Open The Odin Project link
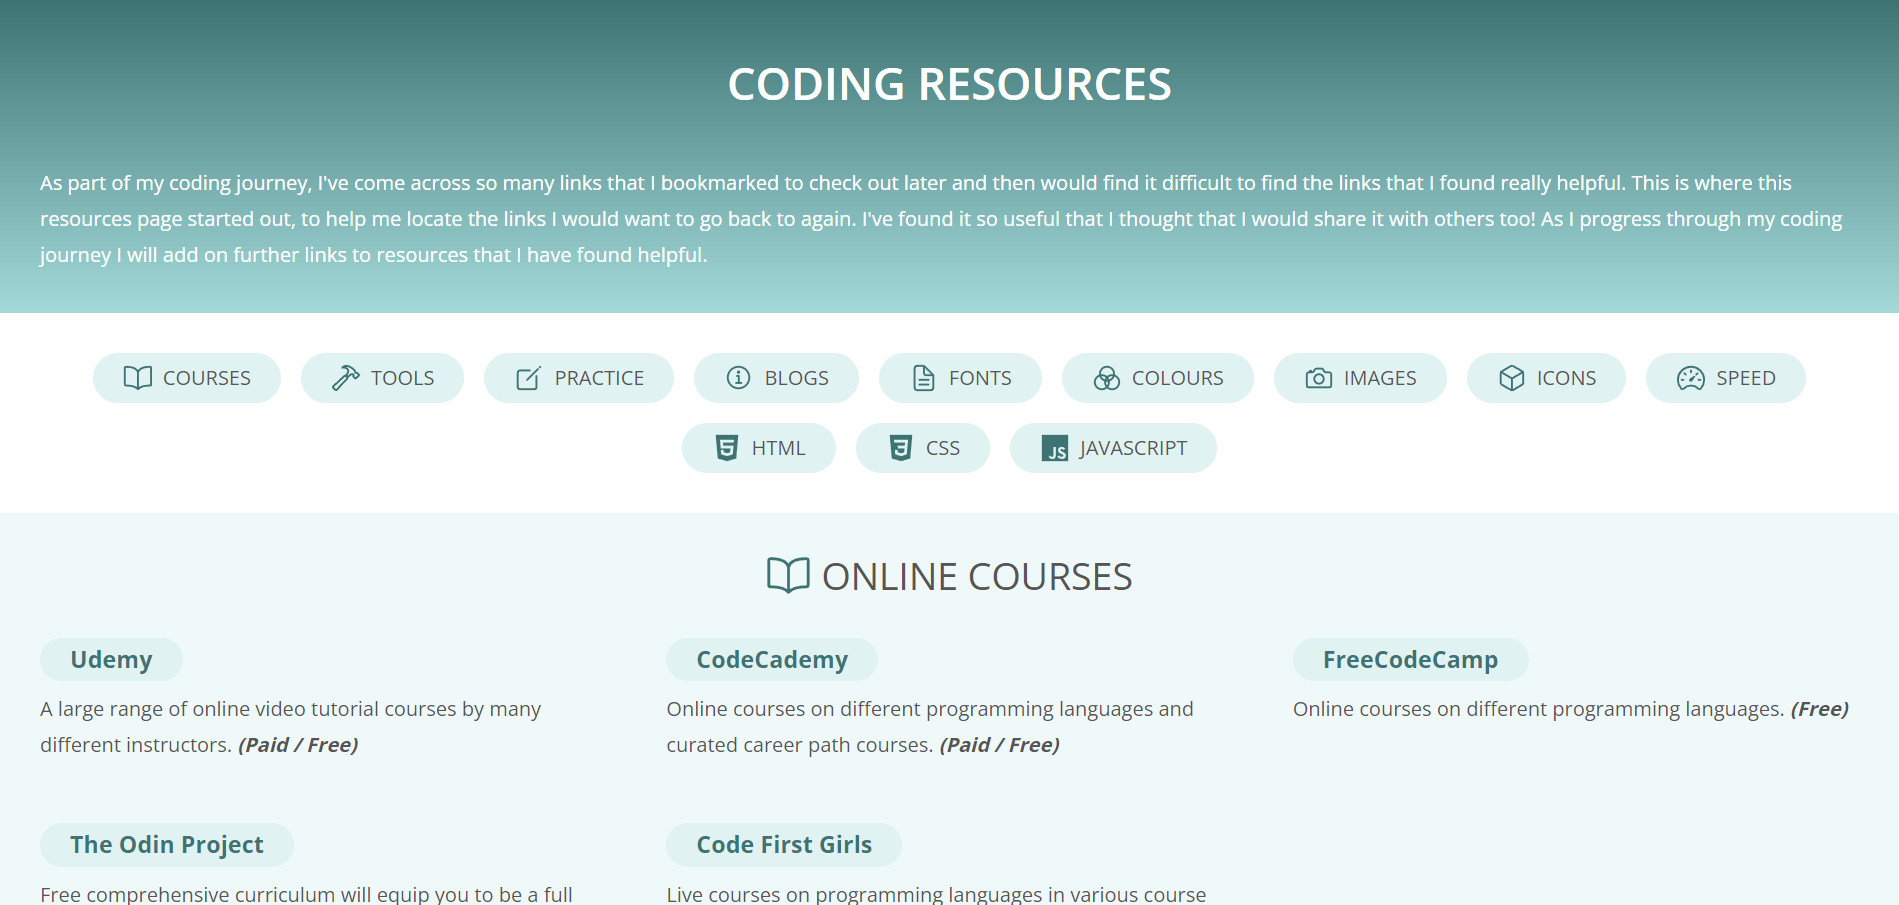 click(167, 845)
